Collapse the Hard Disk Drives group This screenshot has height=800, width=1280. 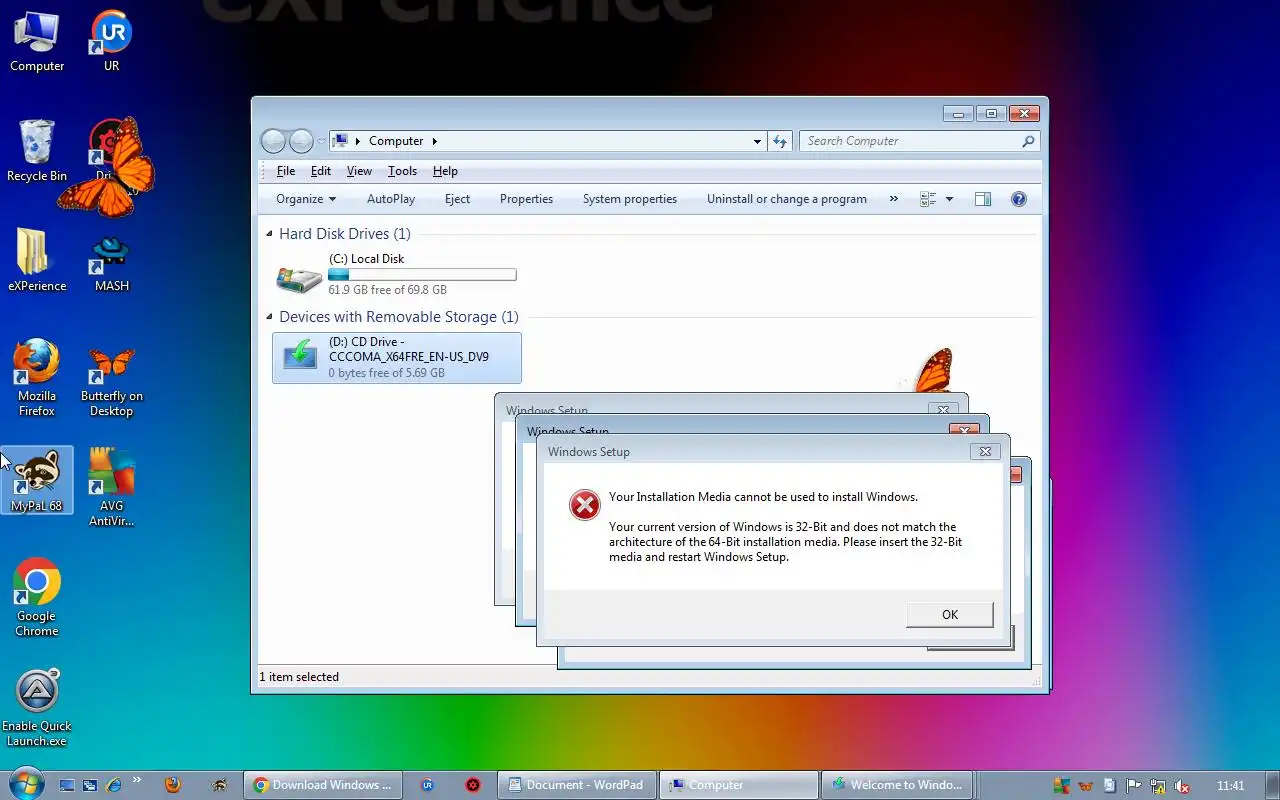click(x=269, y=234)
